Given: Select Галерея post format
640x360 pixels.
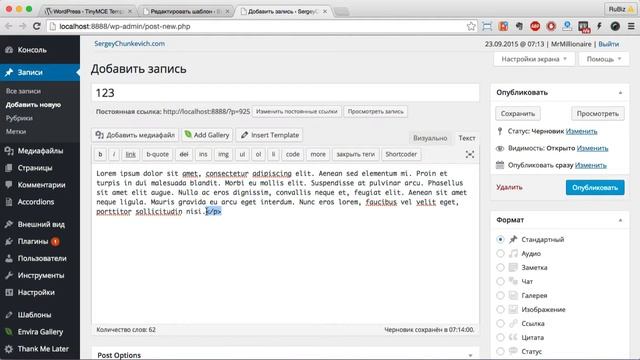Looking at the screenshot, I should [500, 295].
